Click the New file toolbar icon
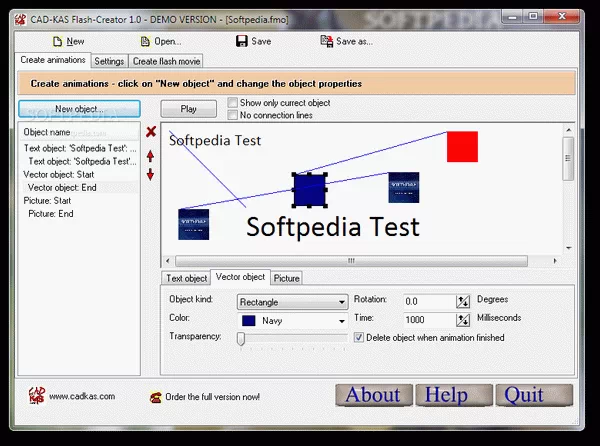Viewport: 600px width, 446px height. pyautogui.click(x=53, y=41)
